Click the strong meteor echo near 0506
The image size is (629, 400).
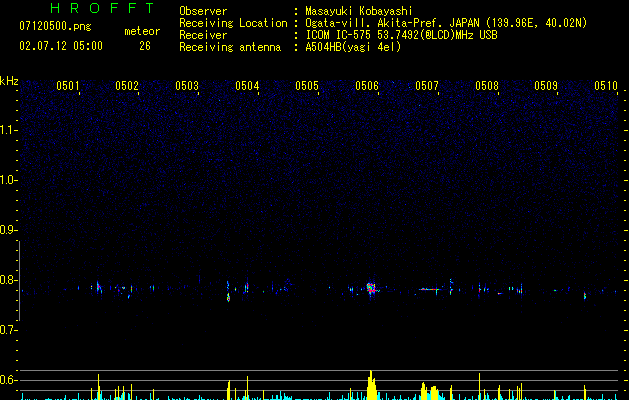coord(371,288)
